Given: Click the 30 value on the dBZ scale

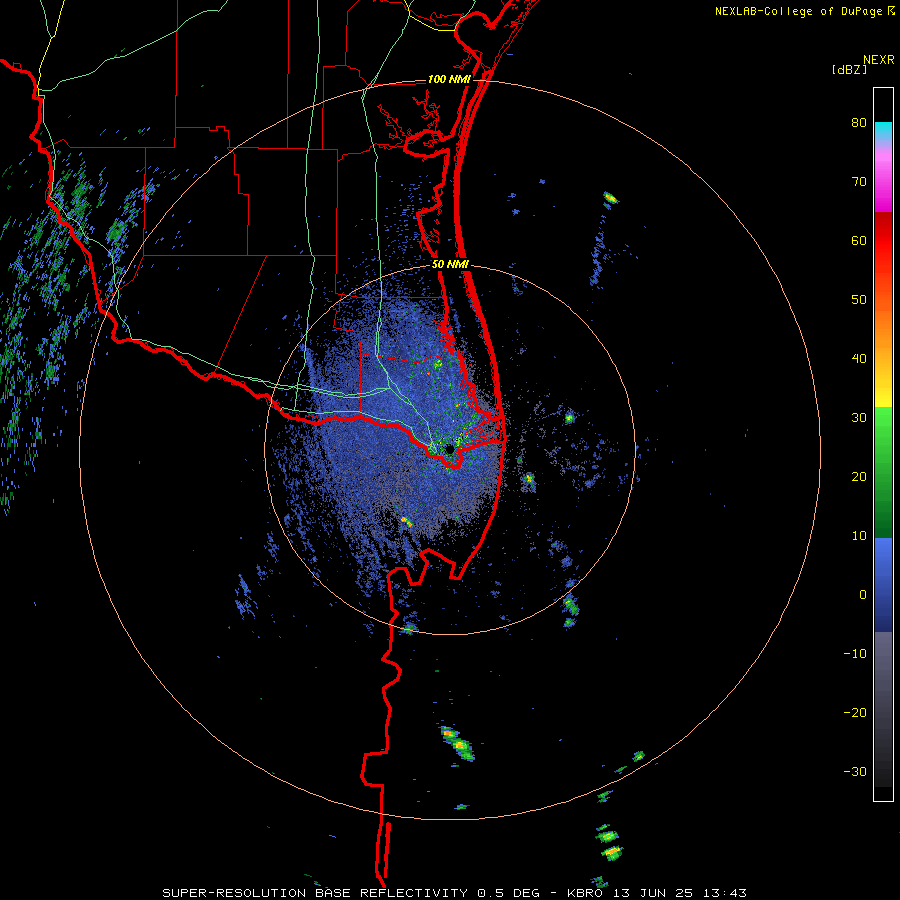Looking at the screenshot, I should pyautogui.click(x=859, y=418).
